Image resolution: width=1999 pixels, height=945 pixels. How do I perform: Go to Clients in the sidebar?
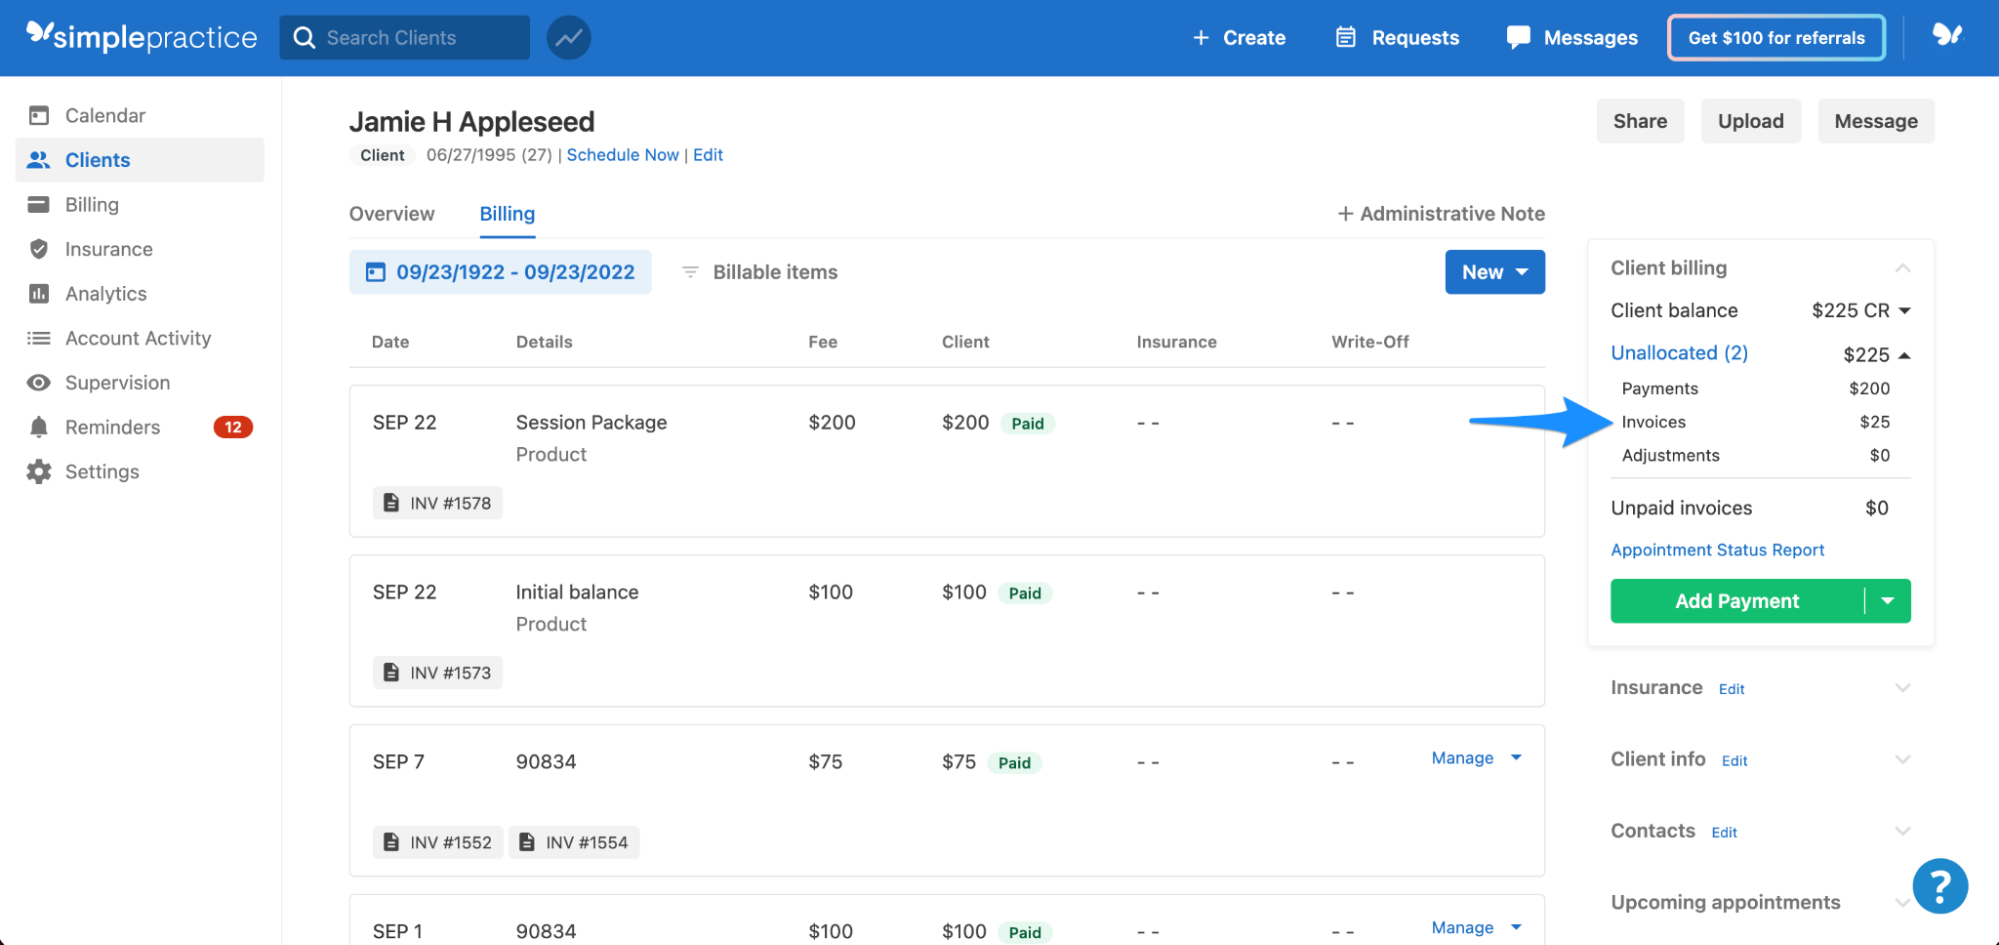[x=140, y=160]
